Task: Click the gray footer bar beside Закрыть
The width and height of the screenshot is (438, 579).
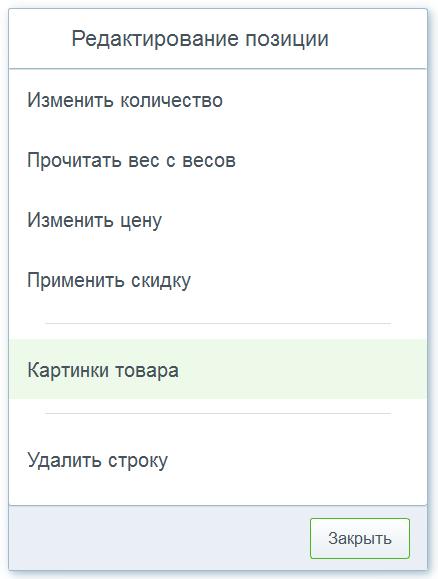Action: pyautogui.click(x=159, y=538)
